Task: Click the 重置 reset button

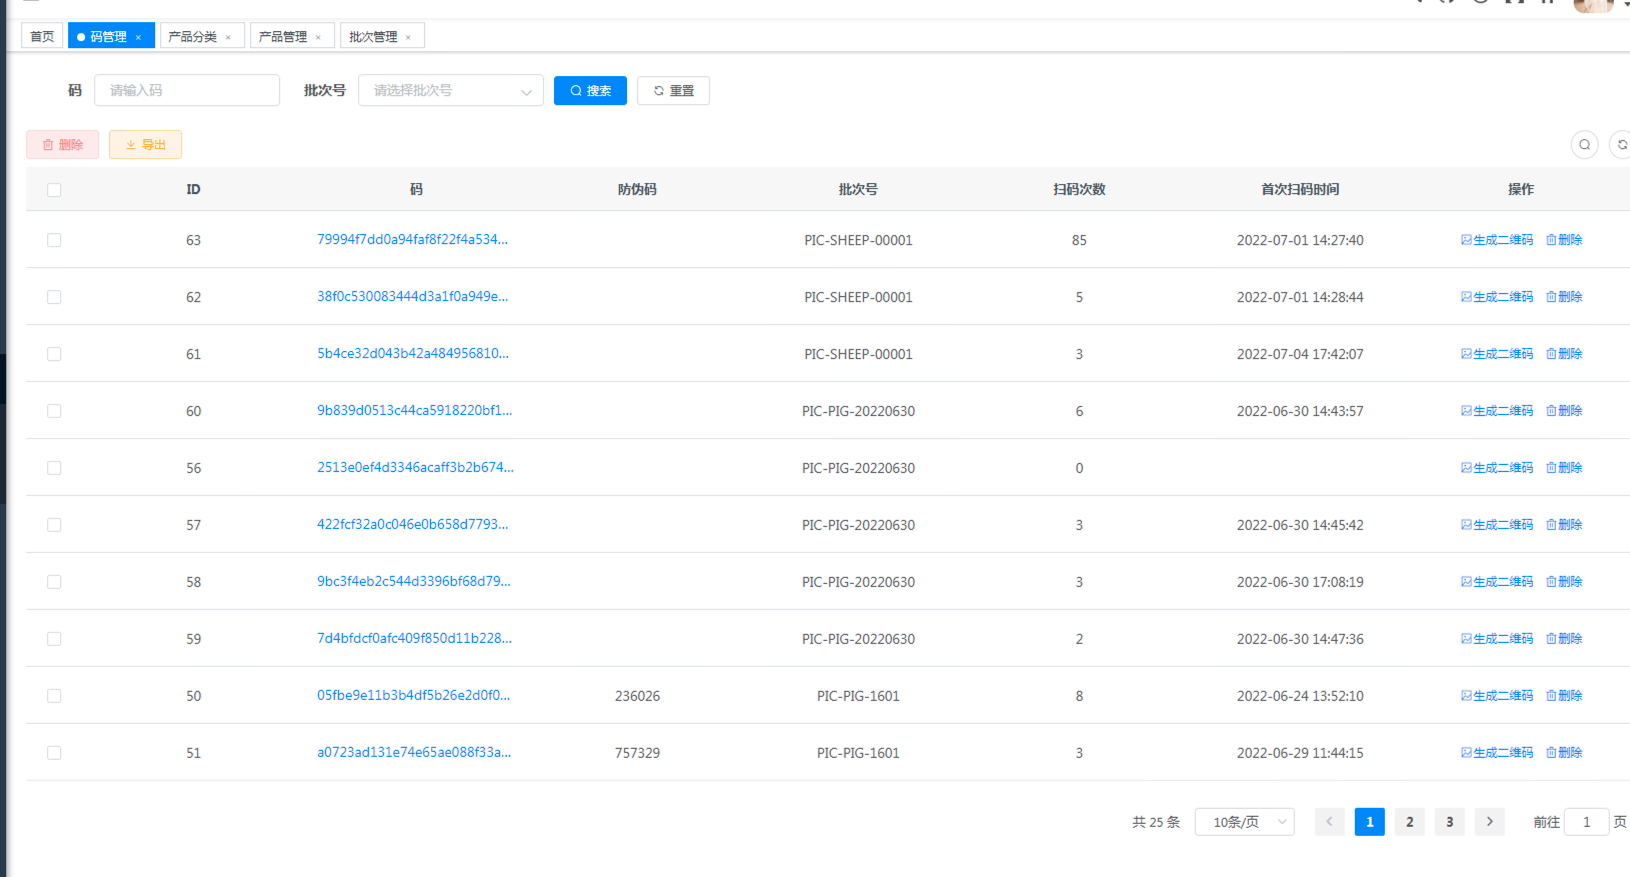Action: 673,90
